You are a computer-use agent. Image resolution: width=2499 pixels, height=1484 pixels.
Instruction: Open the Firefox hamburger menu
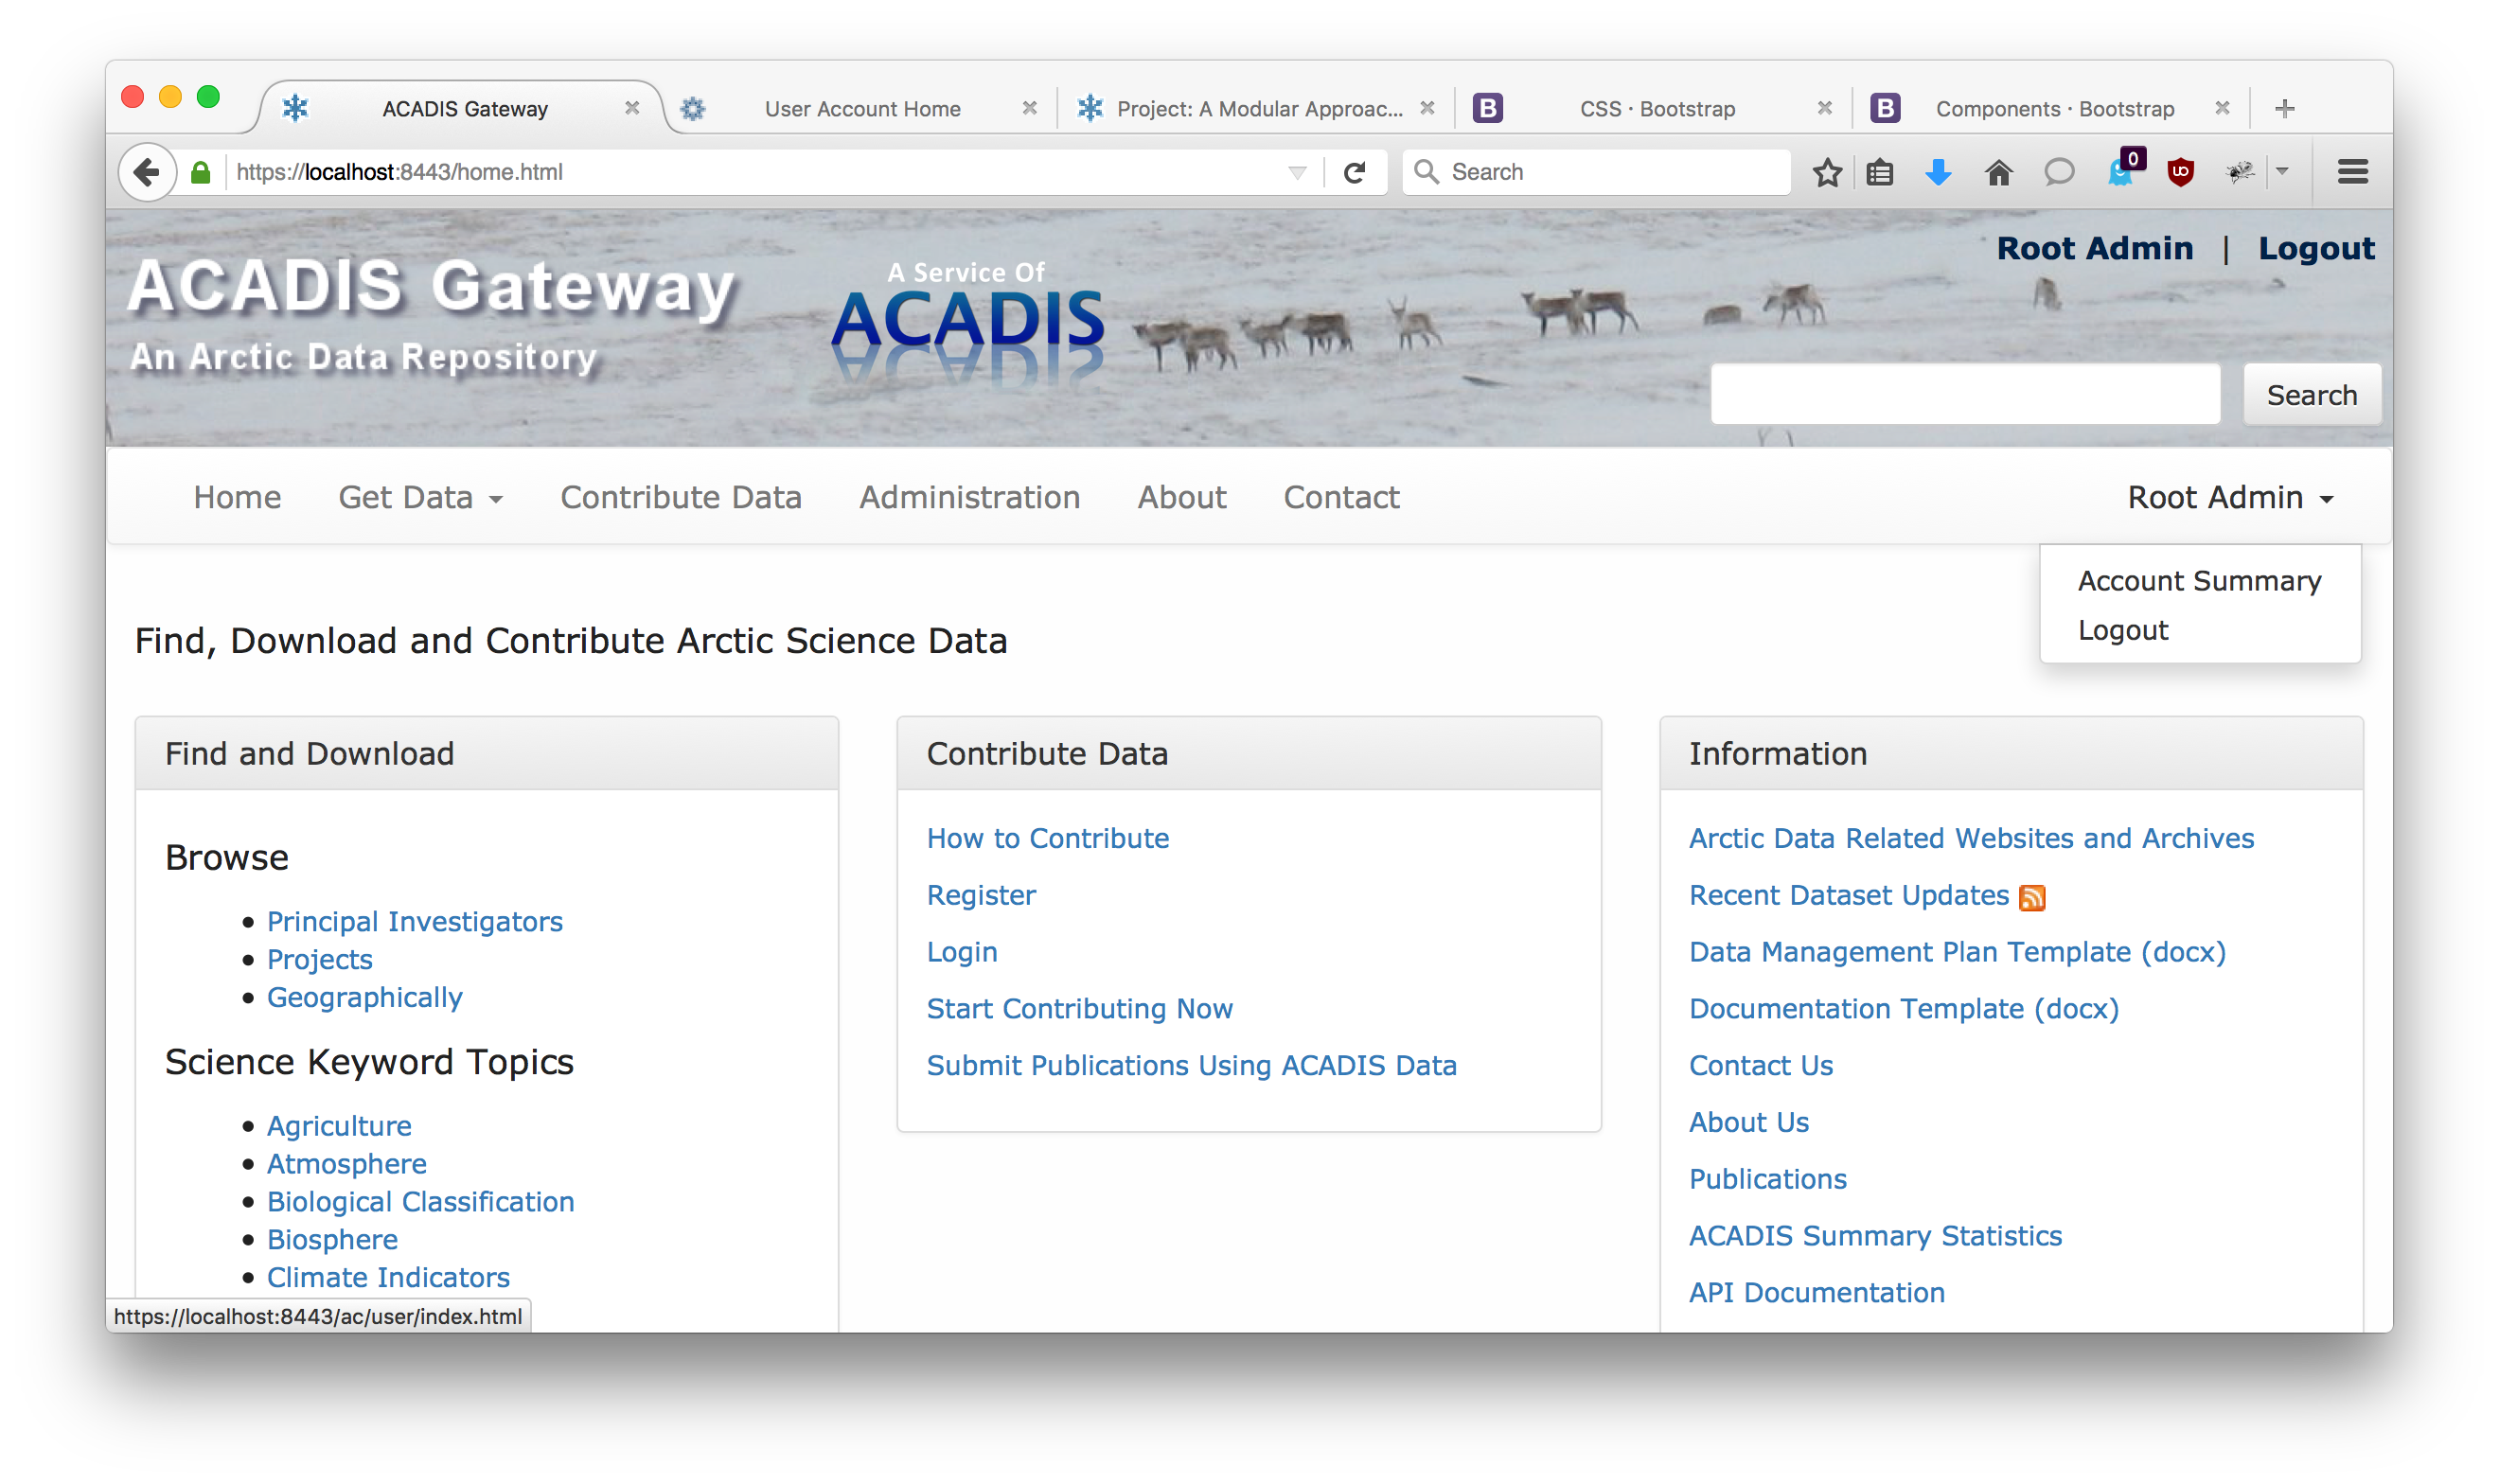click(x=2352, y=172)
